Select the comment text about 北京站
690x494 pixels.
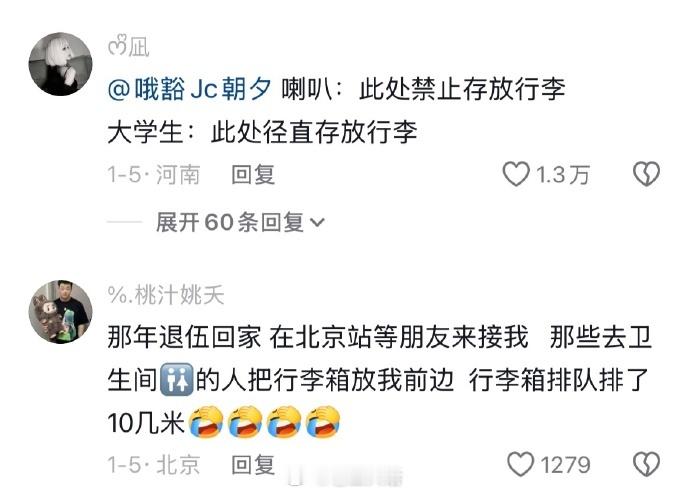(379, 380)
